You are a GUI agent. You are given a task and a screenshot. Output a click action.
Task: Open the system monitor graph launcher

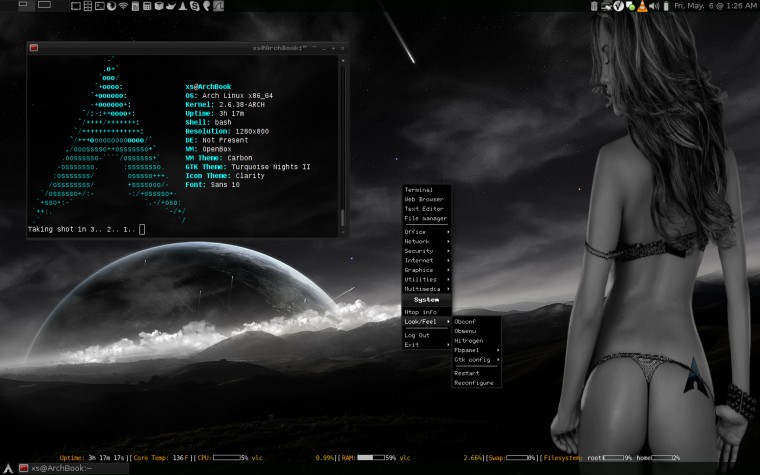(219, 6)
